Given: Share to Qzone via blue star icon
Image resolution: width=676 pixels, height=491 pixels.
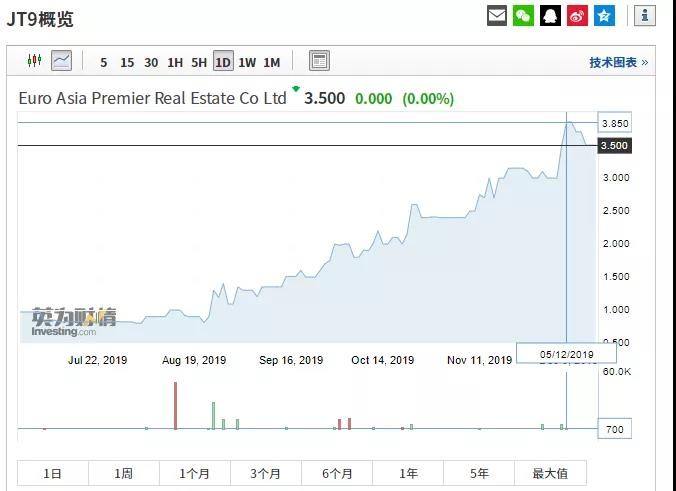Looking at the screenshot, I should [604, 16].
